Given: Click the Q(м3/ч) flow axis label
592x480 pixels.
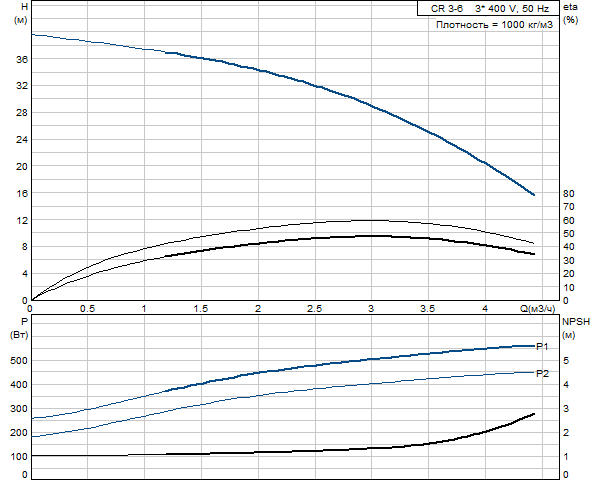Looking at the screenshot, I should pyautogui.click(x=538, y=309).
